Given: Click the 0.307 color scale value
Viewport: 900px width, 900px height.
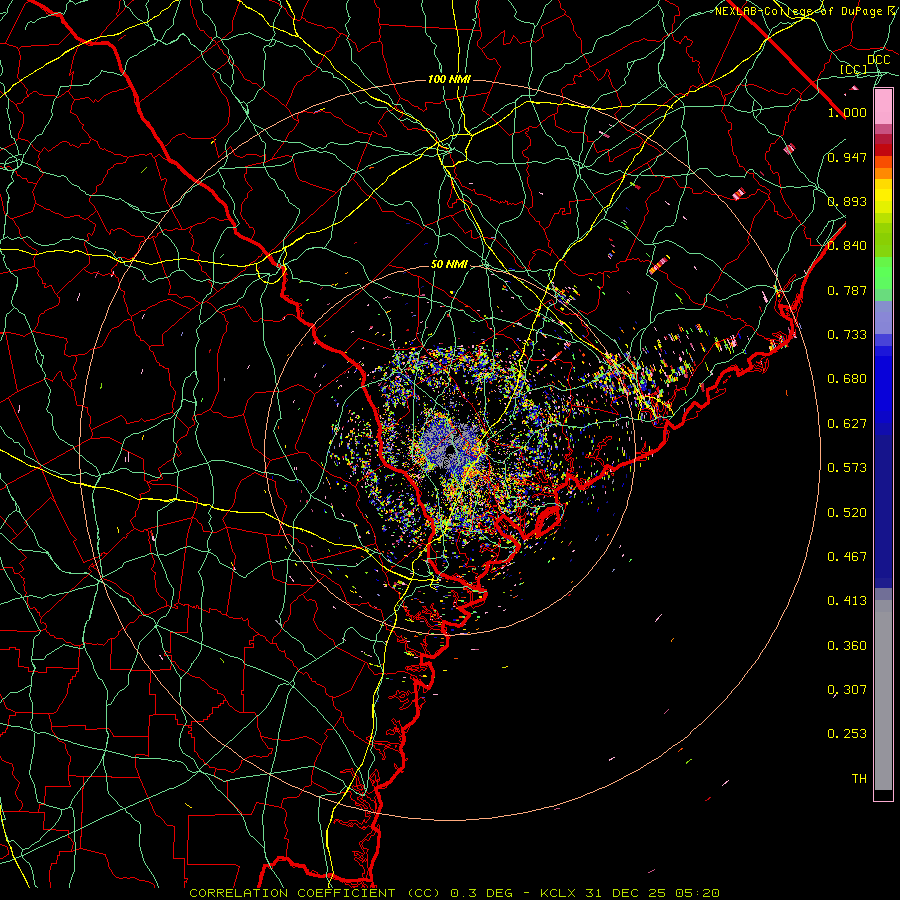Looking at the screenshot, I should click(847, 690).
